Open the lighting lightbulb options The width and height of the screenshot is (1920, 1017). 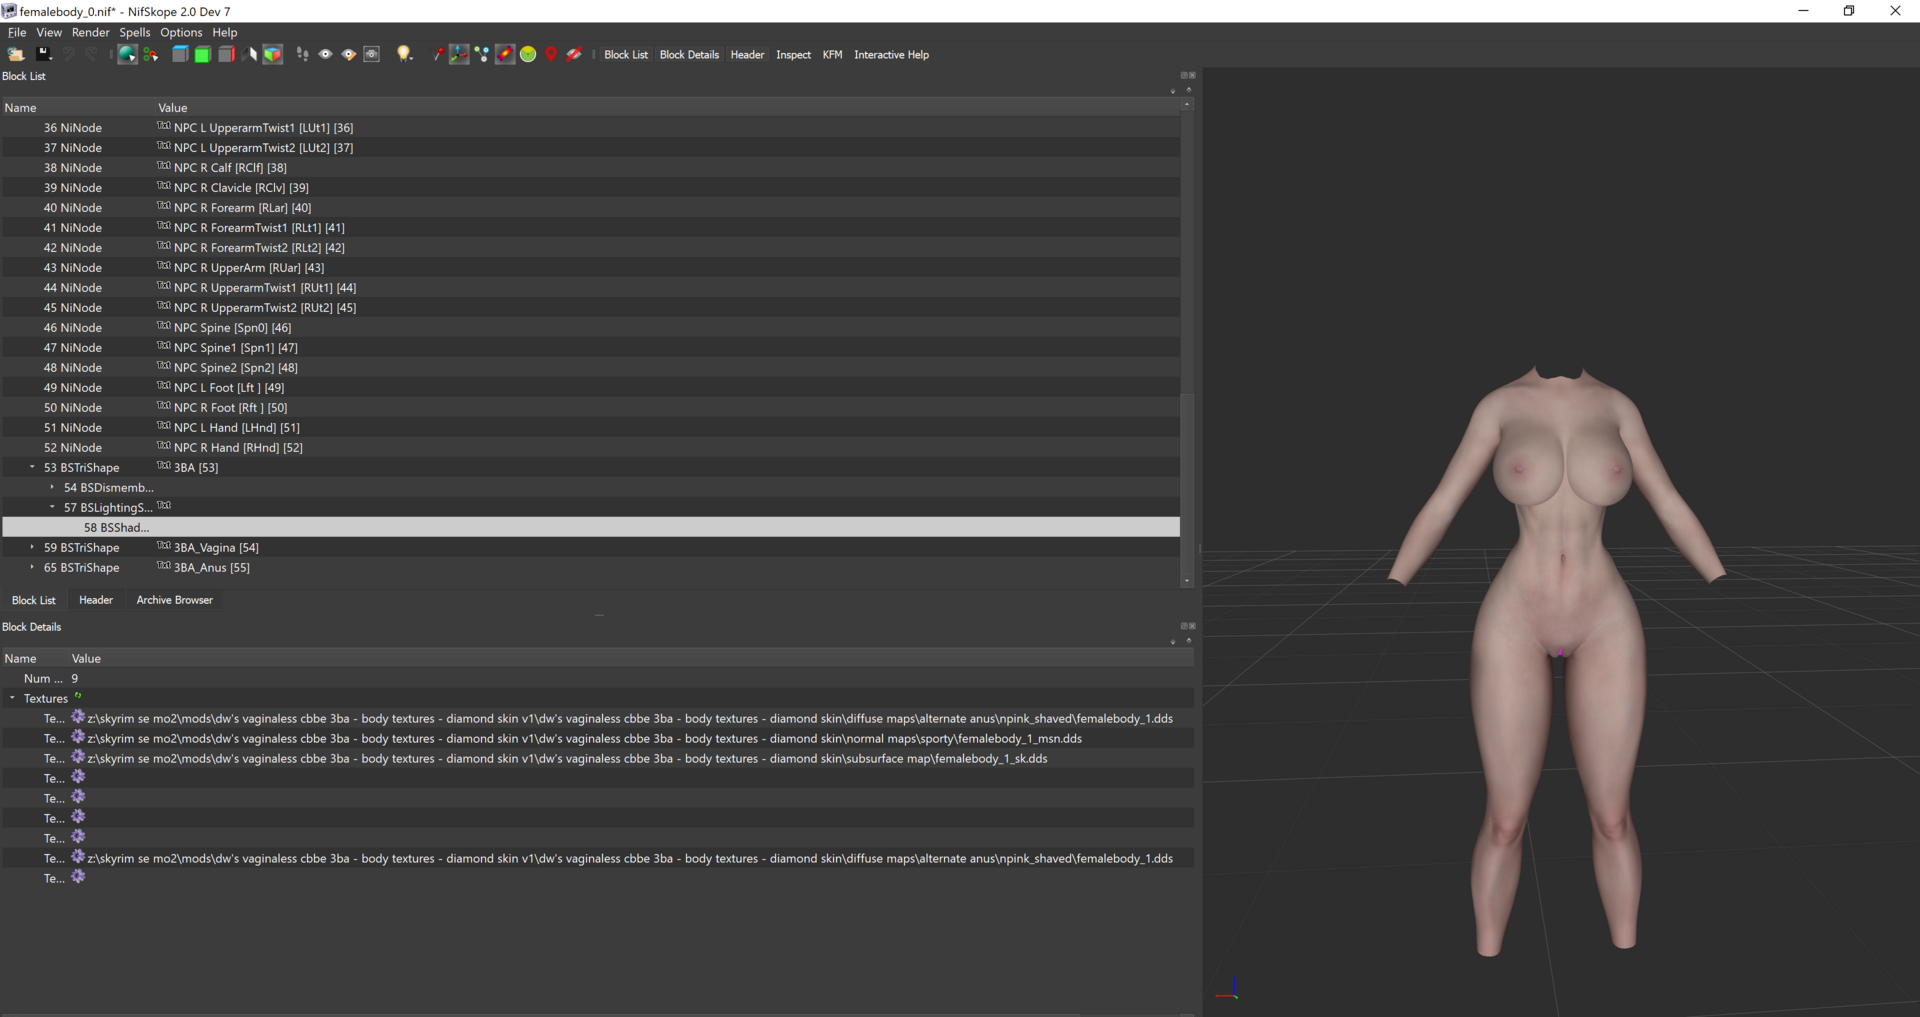click(404, 55)
